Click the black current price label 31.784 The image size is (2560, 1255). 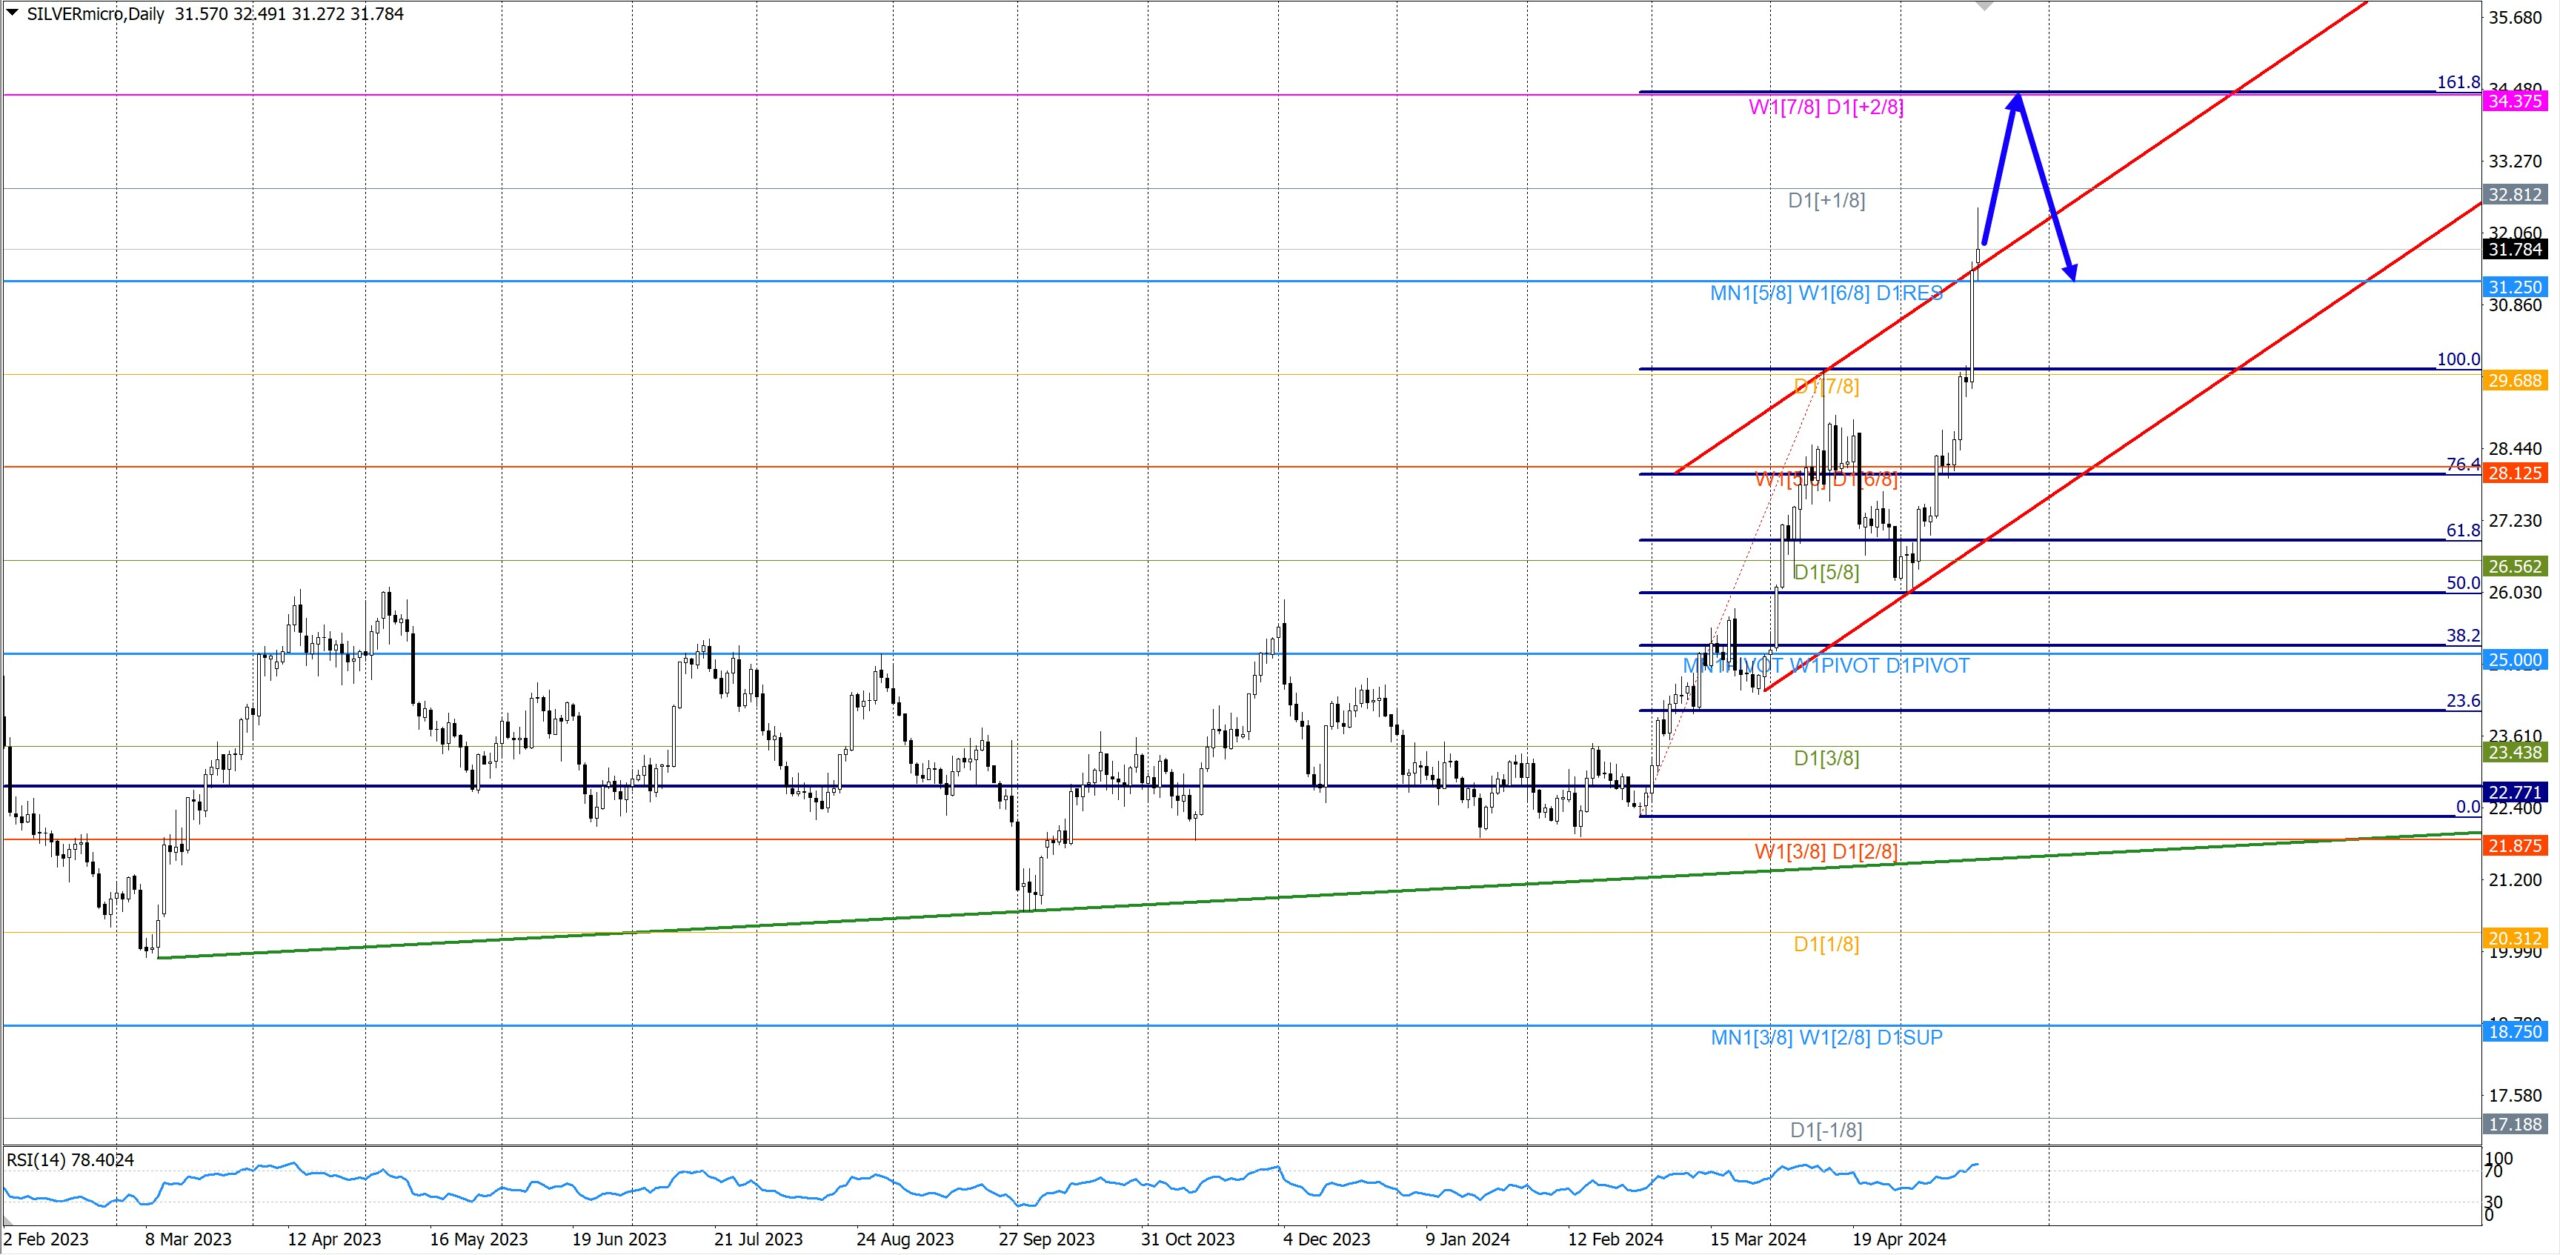coord(2514,249)
